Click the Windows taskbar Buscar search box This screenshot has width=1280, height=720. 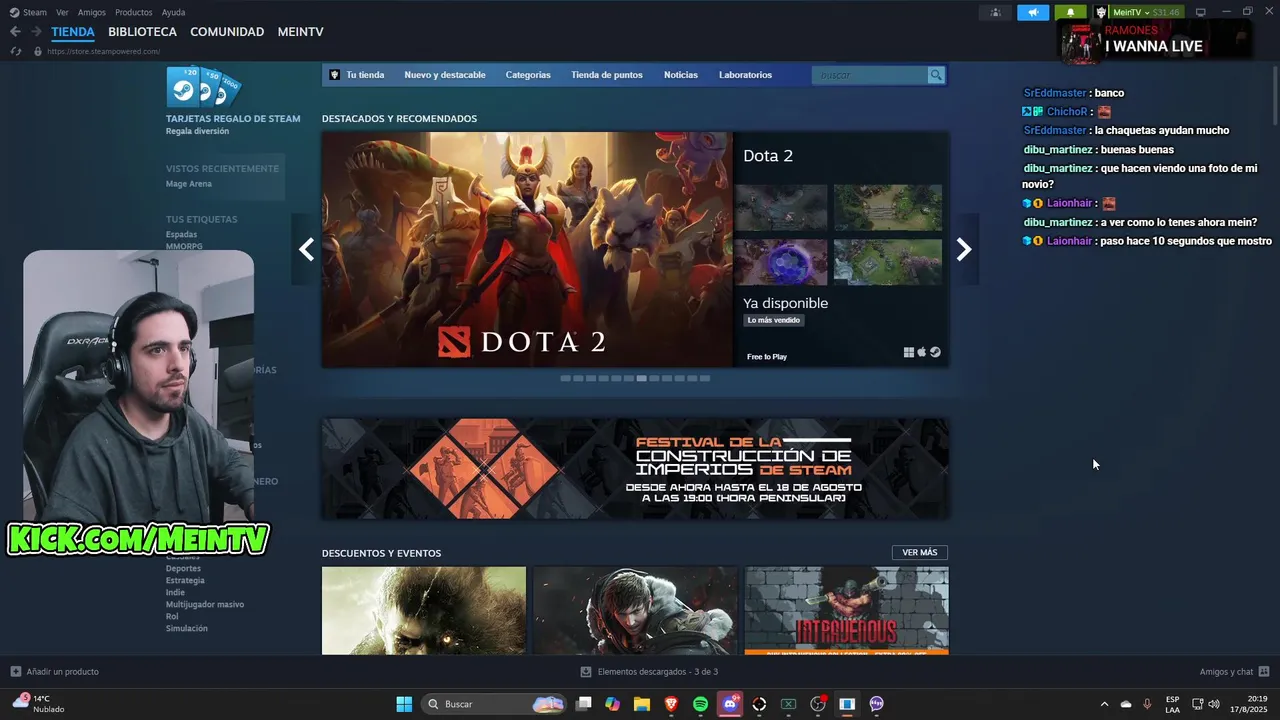pos(494,704)
